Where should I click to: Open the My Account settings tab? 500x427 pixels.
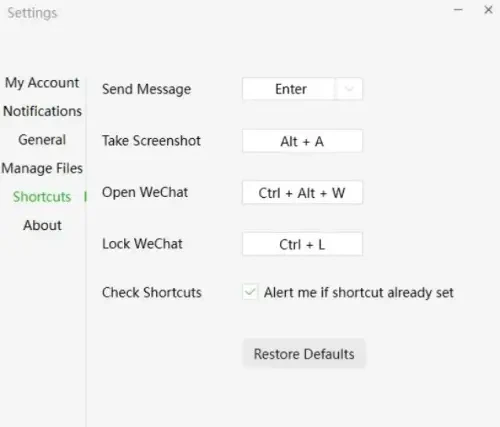click(x=42, y=83)
